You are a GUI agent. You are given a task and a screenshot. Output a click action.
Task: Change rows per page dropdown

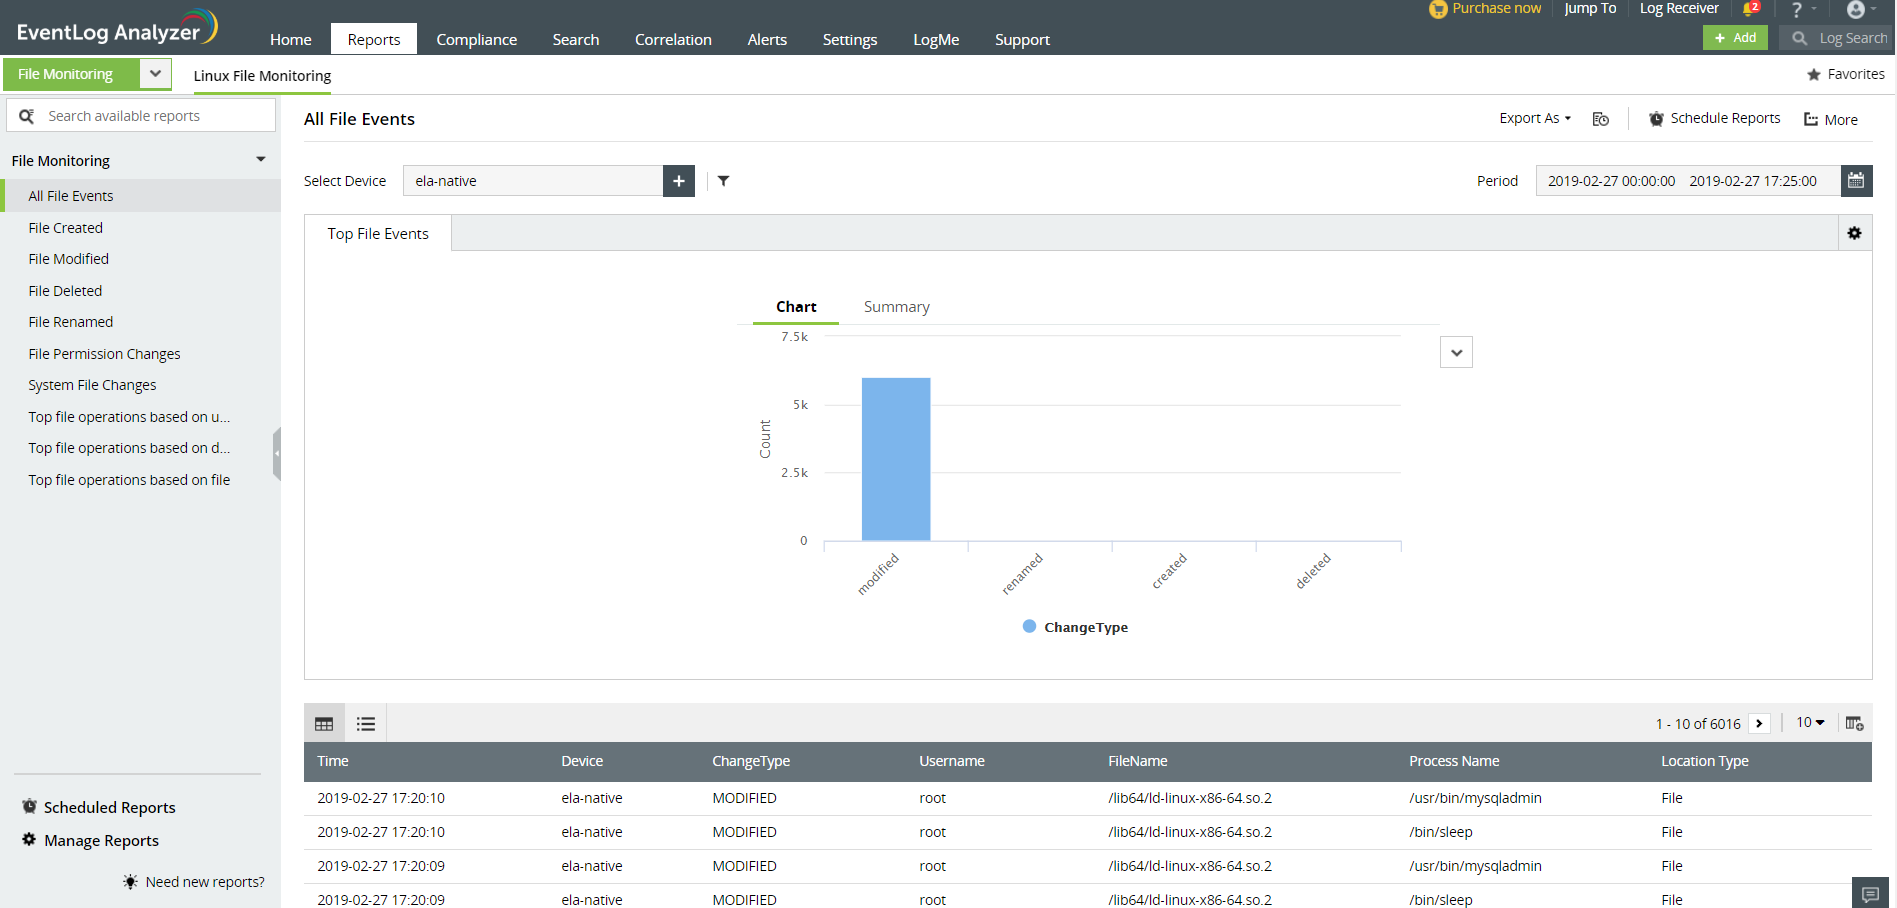point(1810,722)
